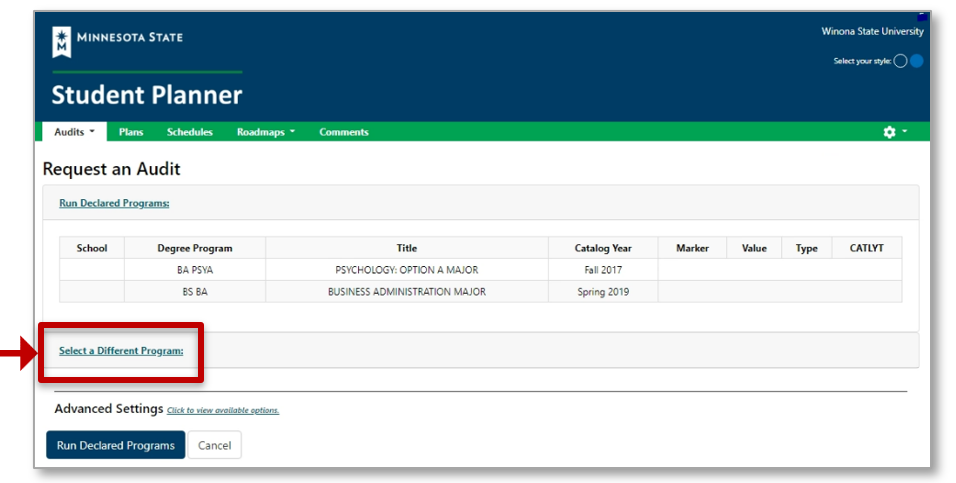Click the Catalog Year column header
The width and height of the screenshot is (956, 483).
pos(602,248)
